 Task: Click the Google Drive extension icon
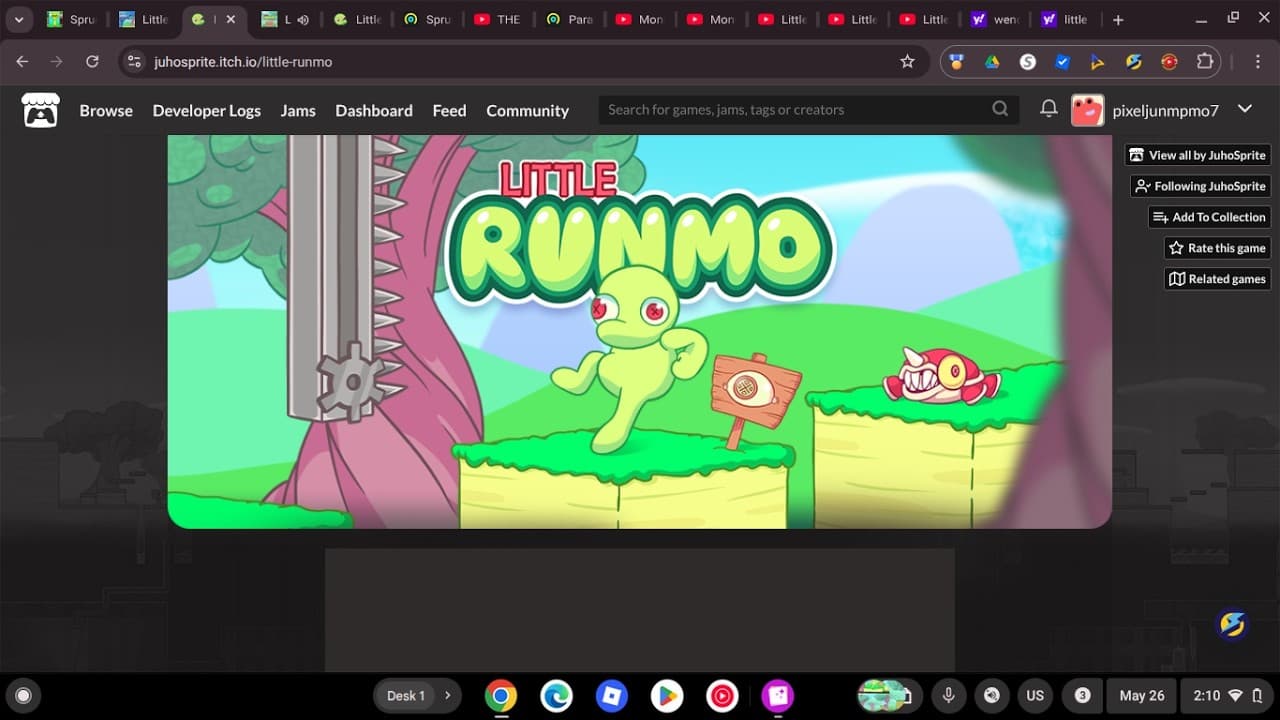coord(992,61)
